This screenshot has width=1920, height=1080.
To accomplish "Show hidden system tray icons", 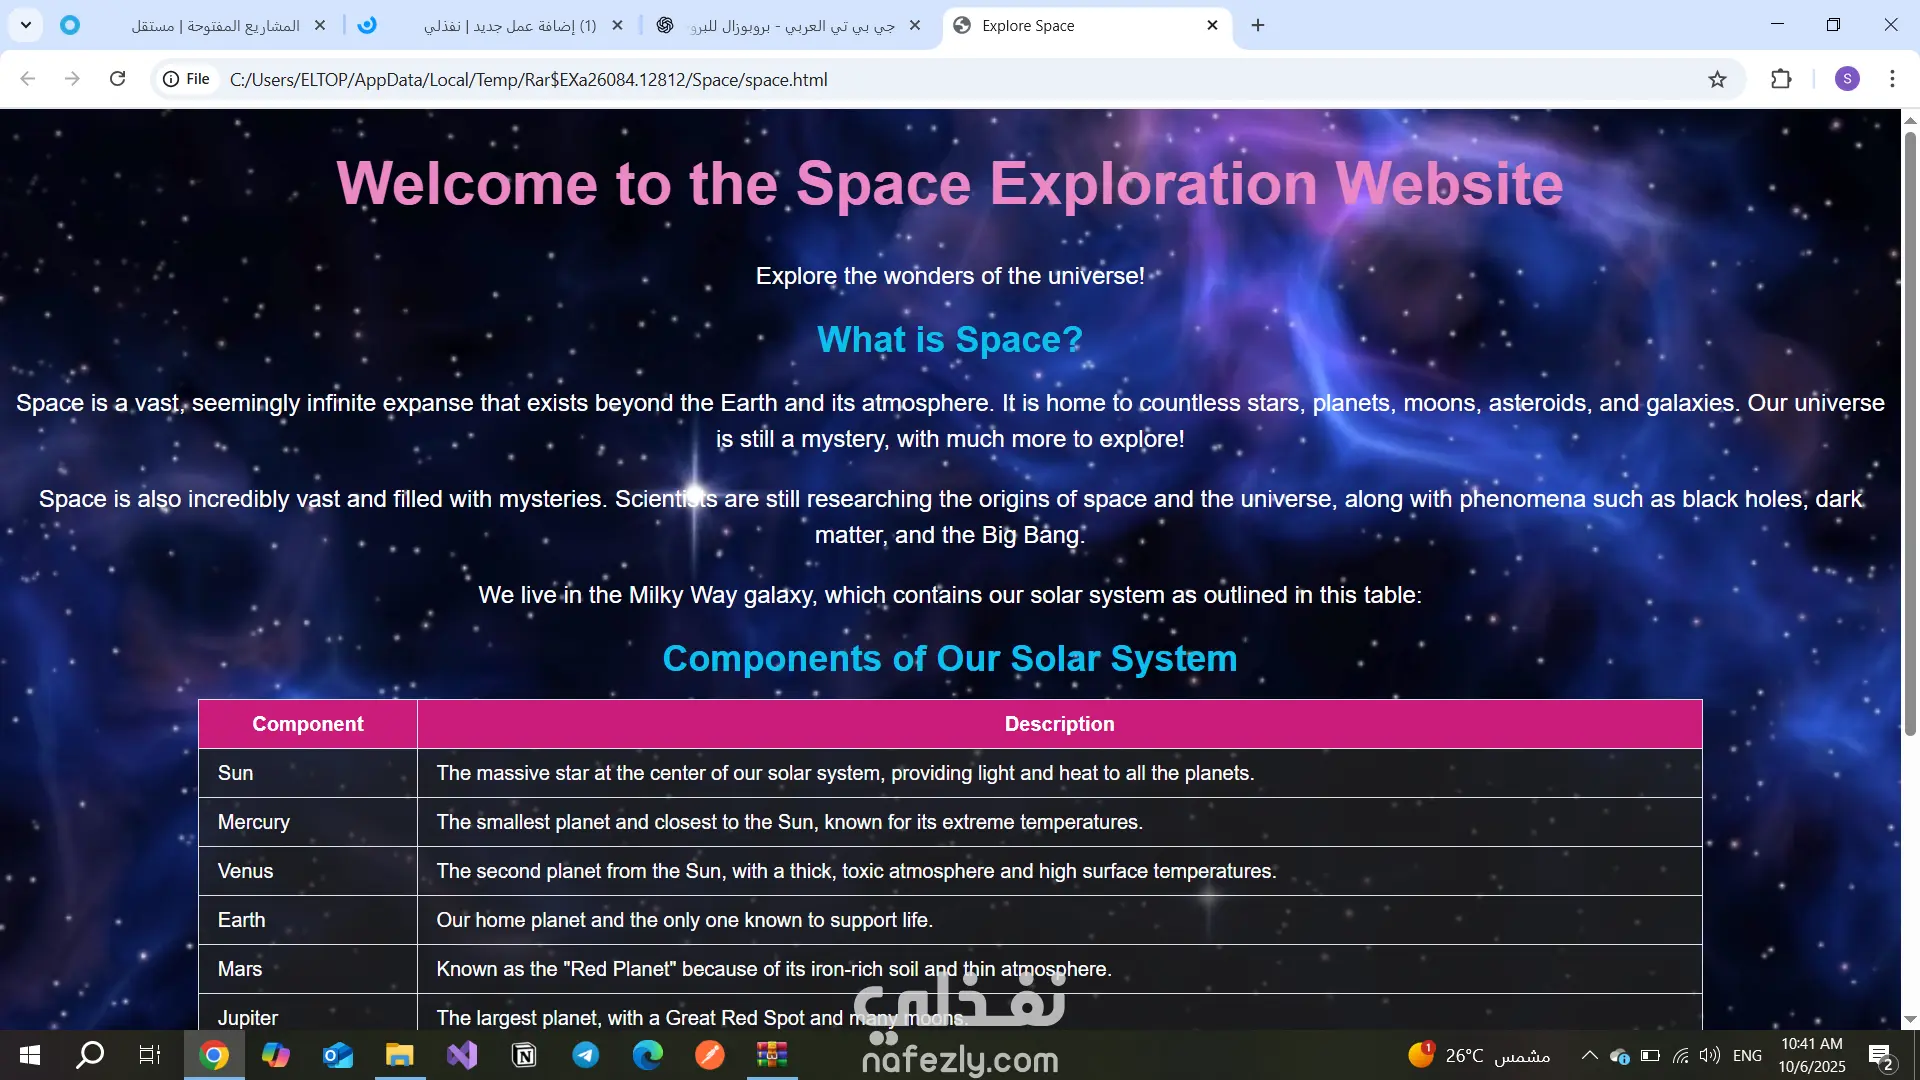I will [x=1589, y=1055].
